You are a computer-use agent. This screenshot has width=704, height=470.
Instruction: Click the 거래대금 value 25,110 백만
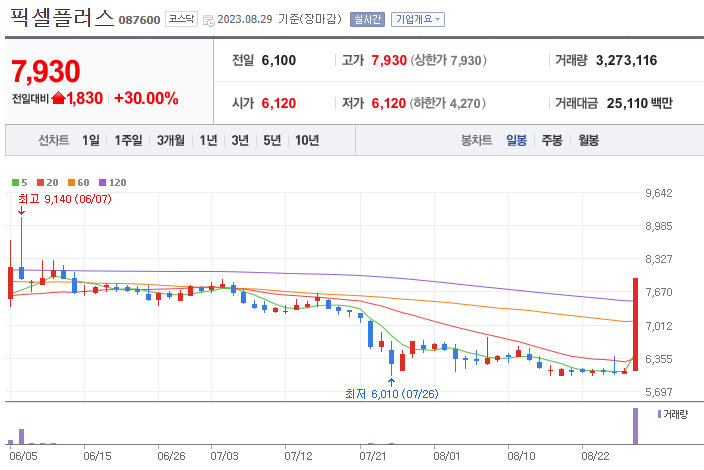pyautogui.click(x=639, y=103)
